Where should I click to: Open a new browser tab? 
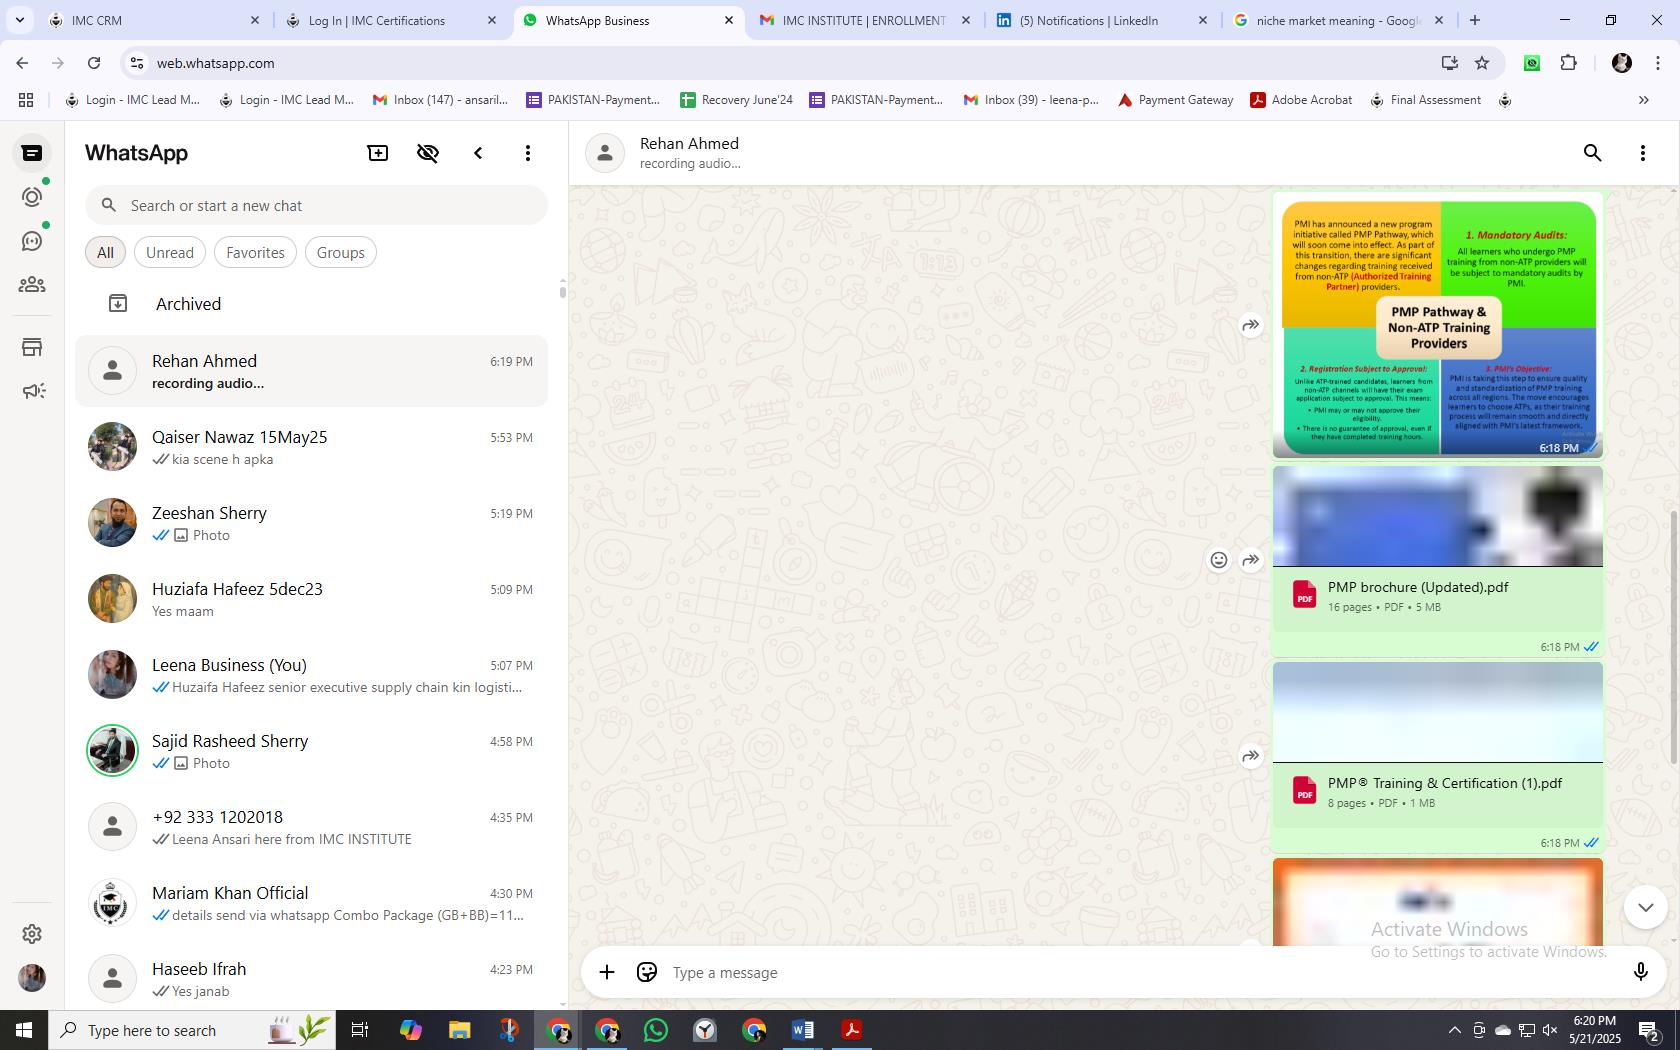(1474, 20)
